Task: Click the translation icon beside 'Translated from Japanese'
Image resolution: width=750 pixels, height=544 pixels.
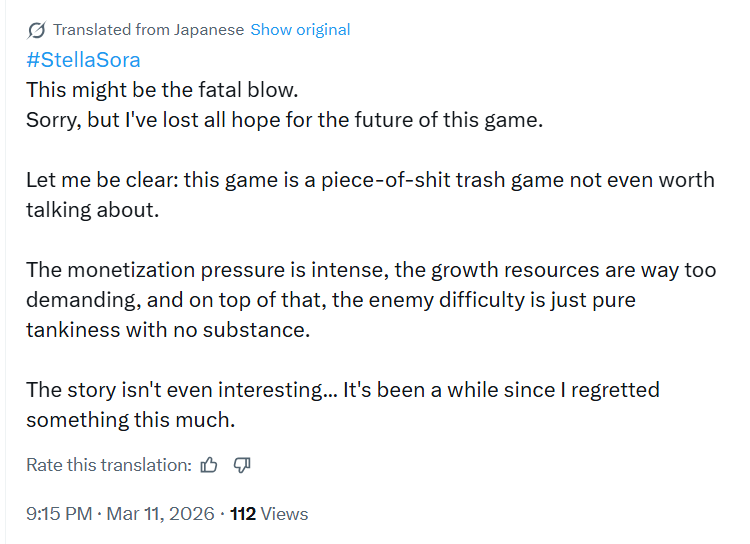Action: 36,30
